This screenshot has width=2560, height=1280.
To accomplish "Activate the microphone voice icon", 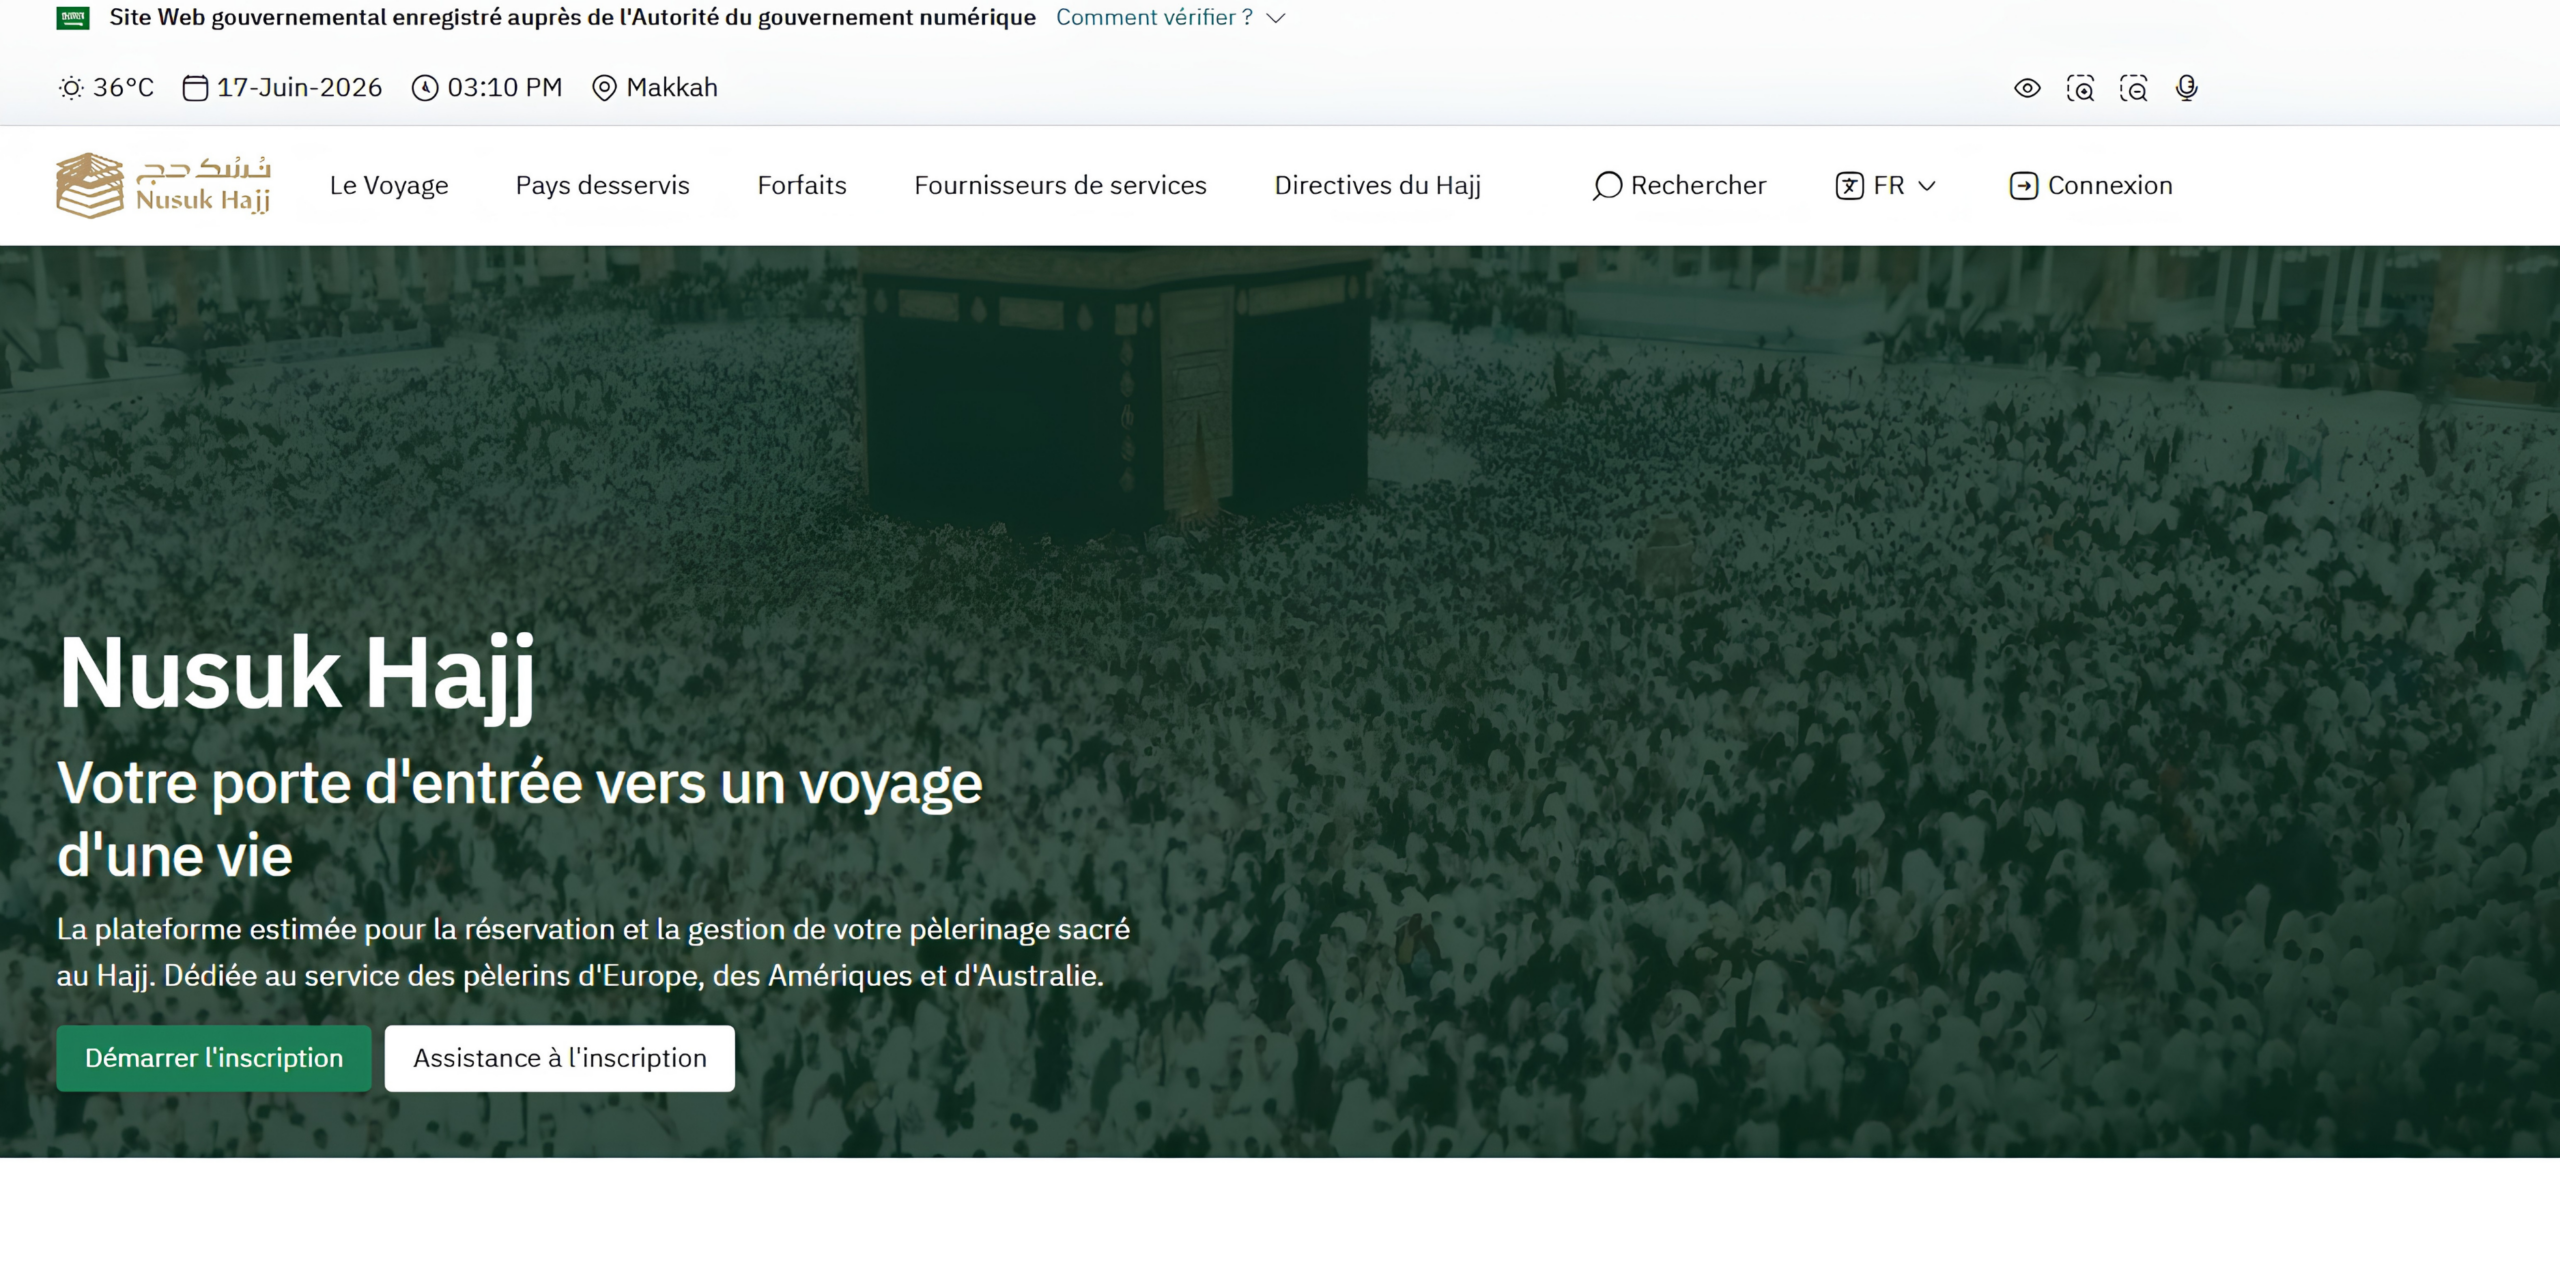I will (2187, 88).
